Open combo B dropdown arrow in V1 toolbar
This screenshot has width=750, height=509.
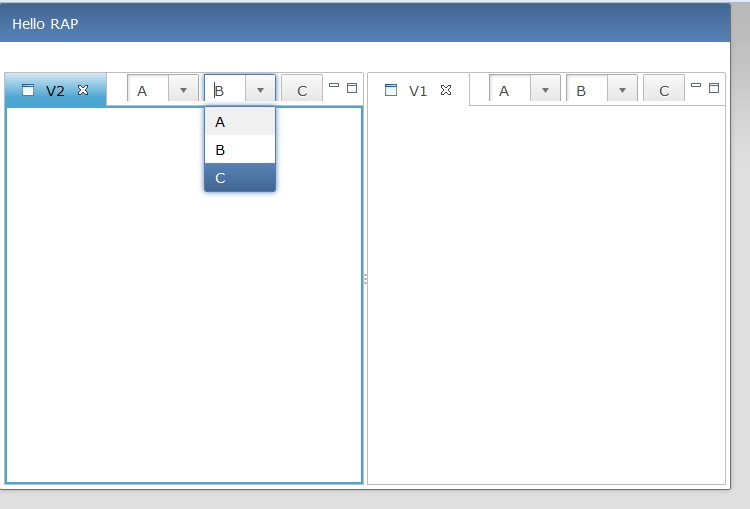pos(622,90)
